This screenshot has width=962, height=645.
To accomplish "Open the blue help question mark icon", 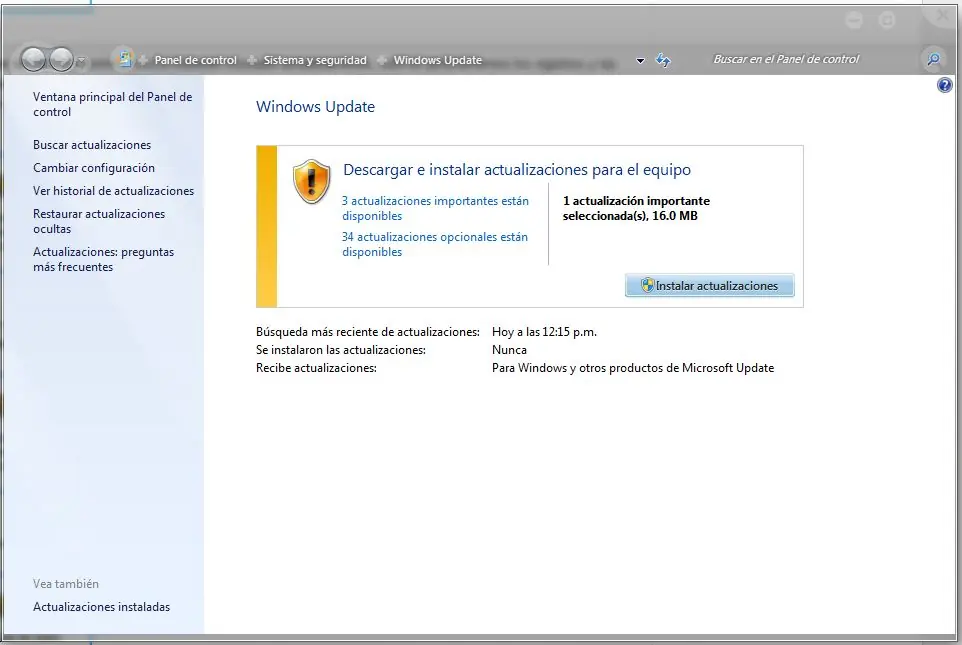I will tap(945, 85).
